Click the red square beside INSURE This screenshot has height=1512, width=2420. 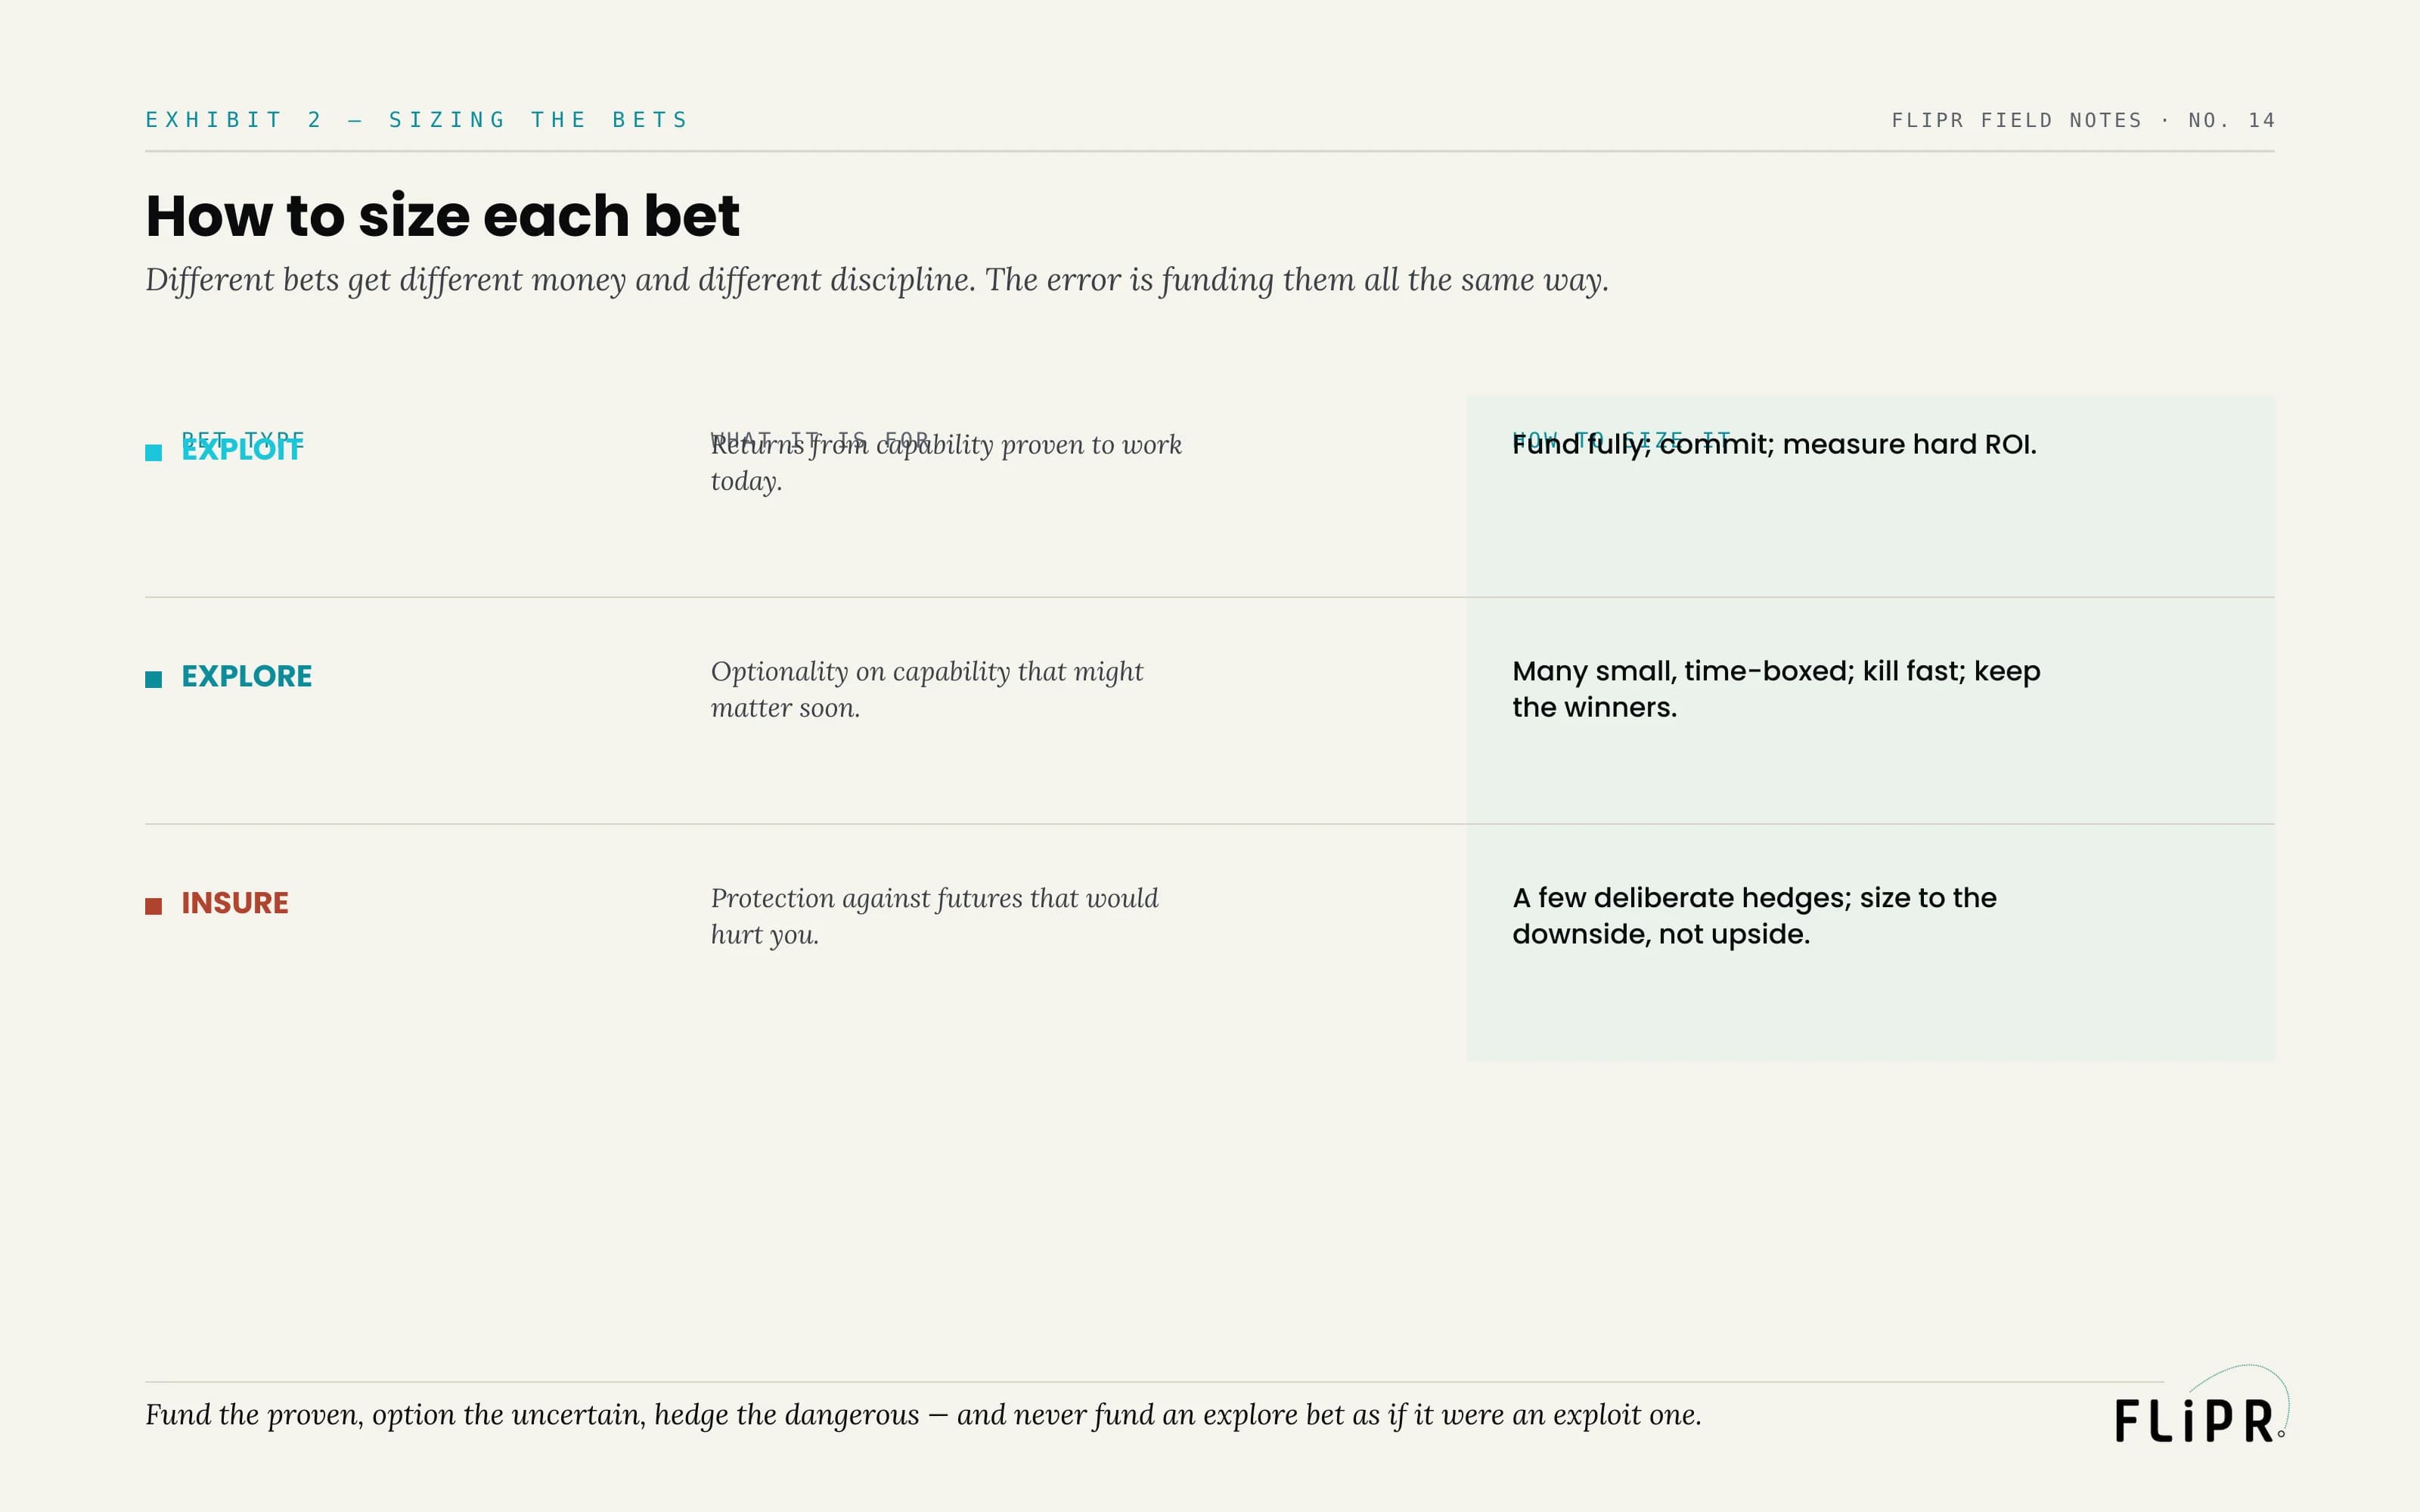click(x=153, y=906)
